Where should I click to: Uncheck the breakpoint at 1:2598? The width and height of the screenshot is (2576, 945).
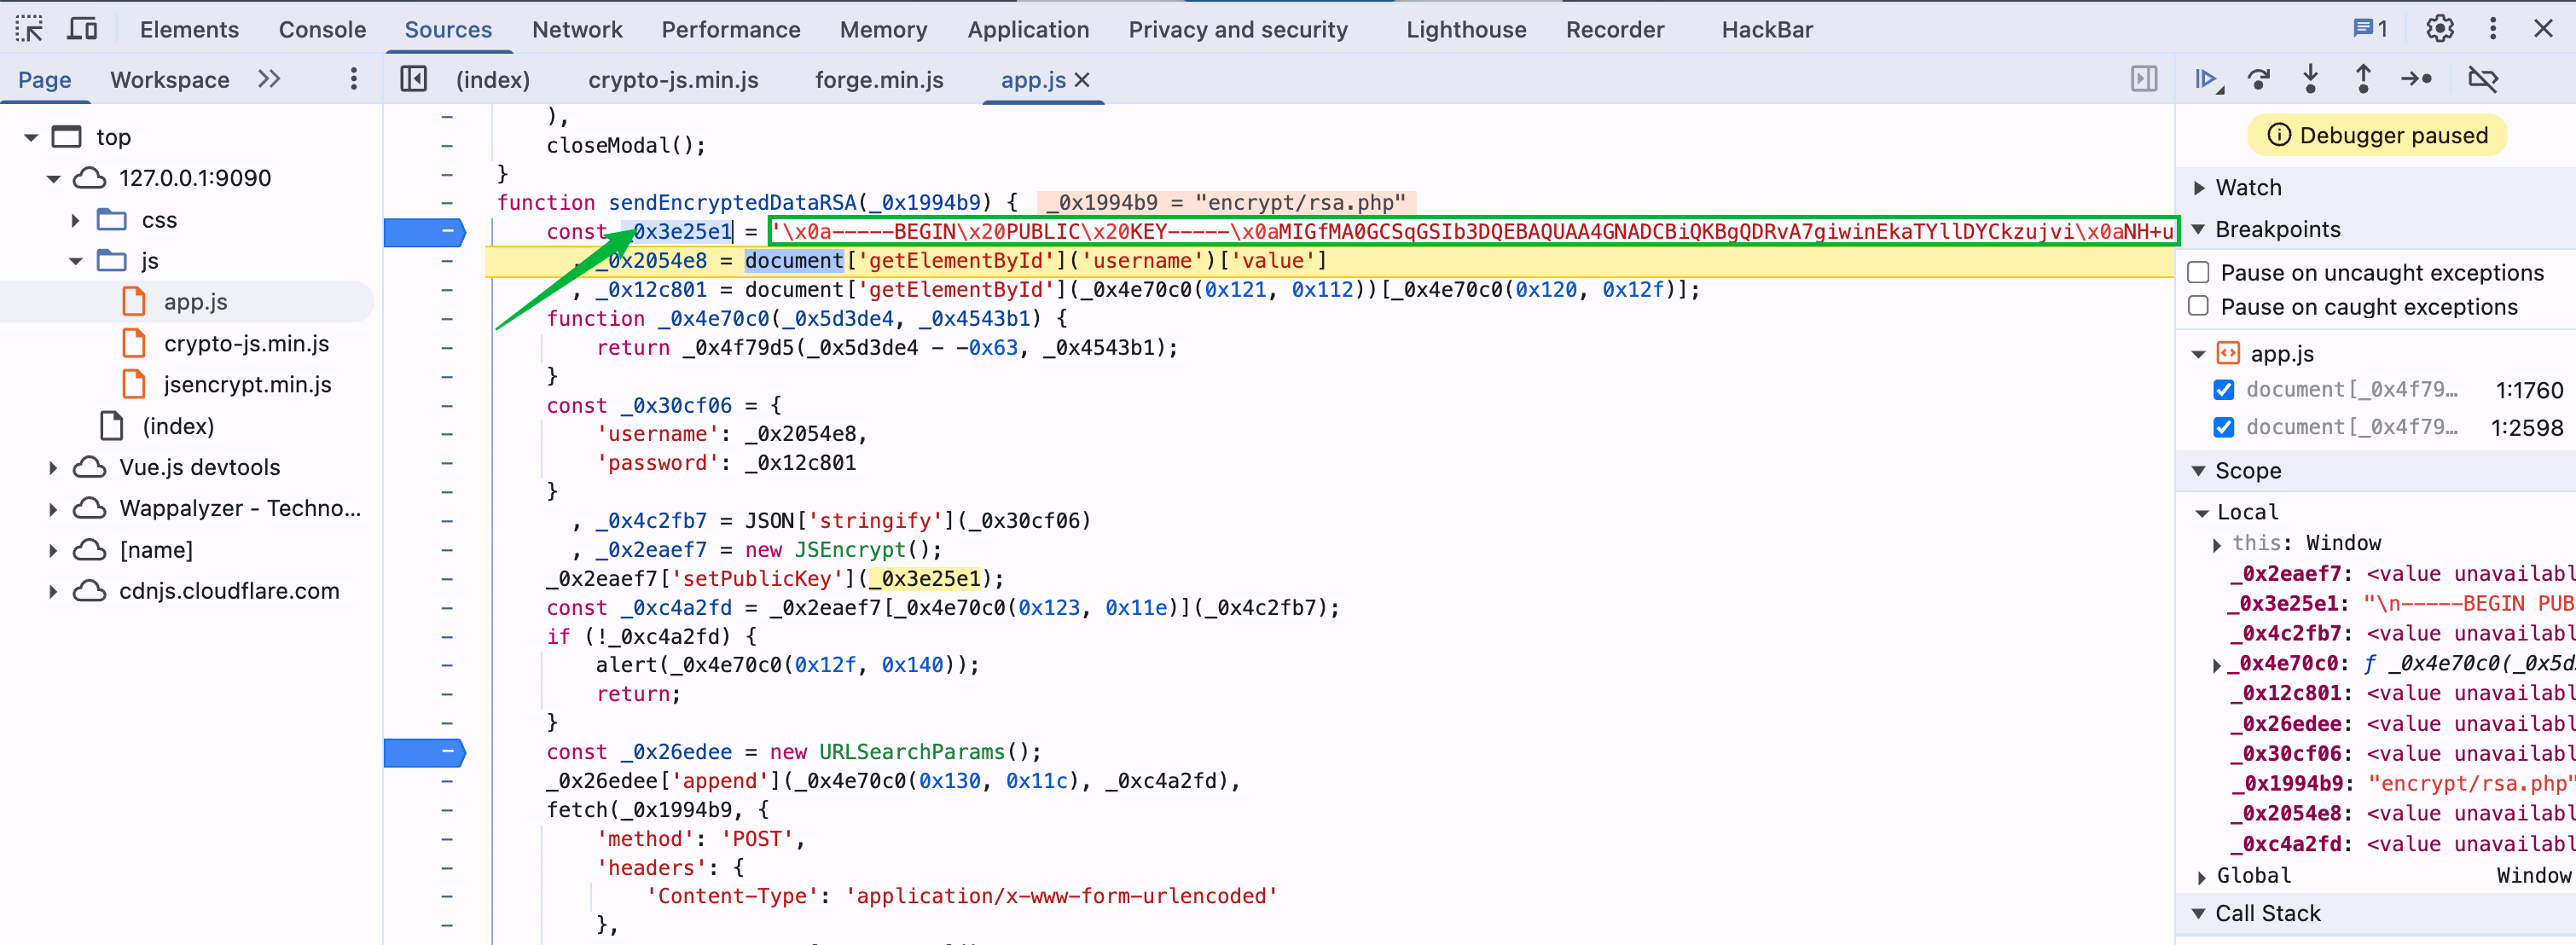click(x=2224, y=428)
